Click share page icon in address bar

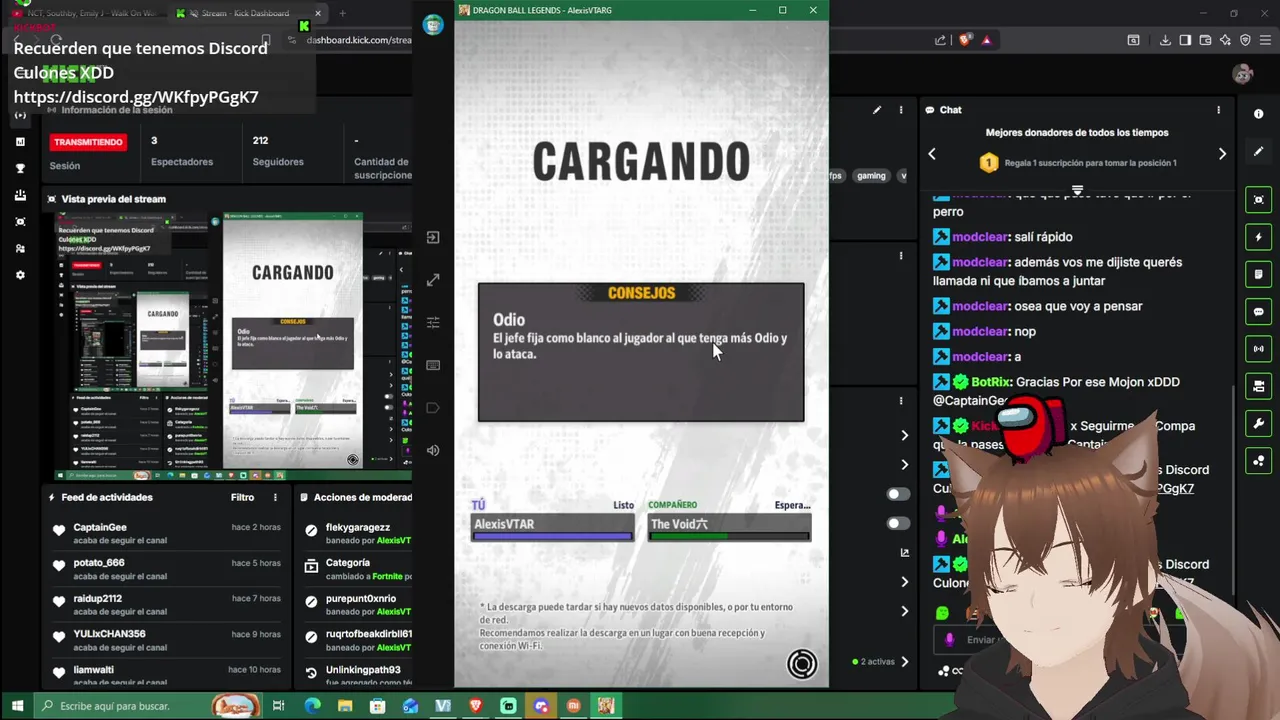940,40
